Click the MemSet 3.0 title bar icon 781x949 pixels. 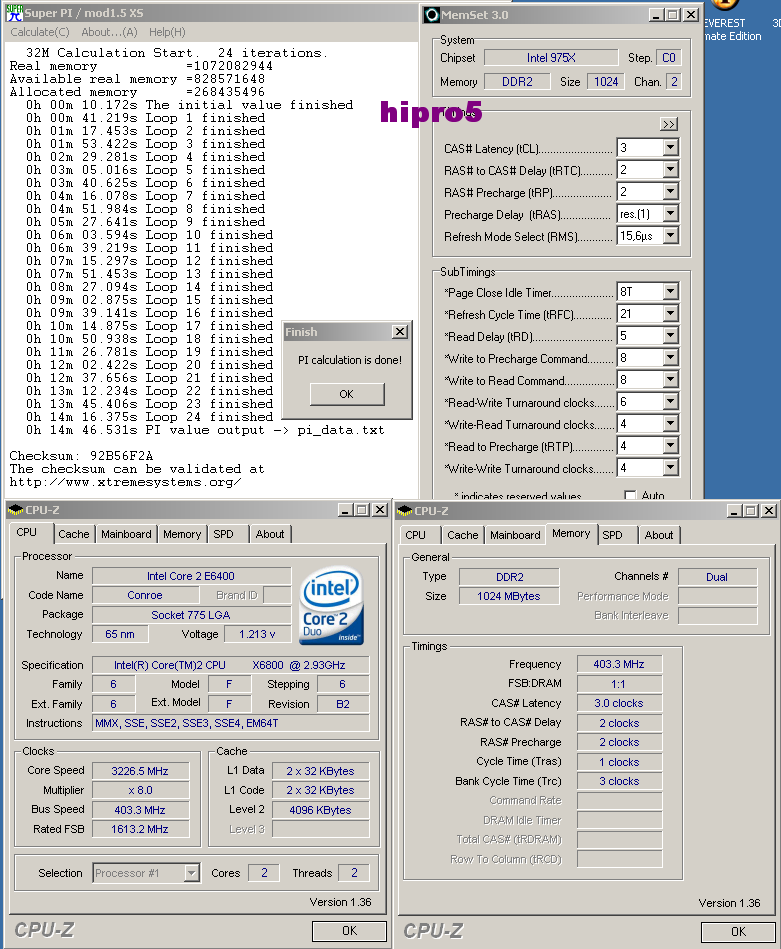click(x=432, y=15)
